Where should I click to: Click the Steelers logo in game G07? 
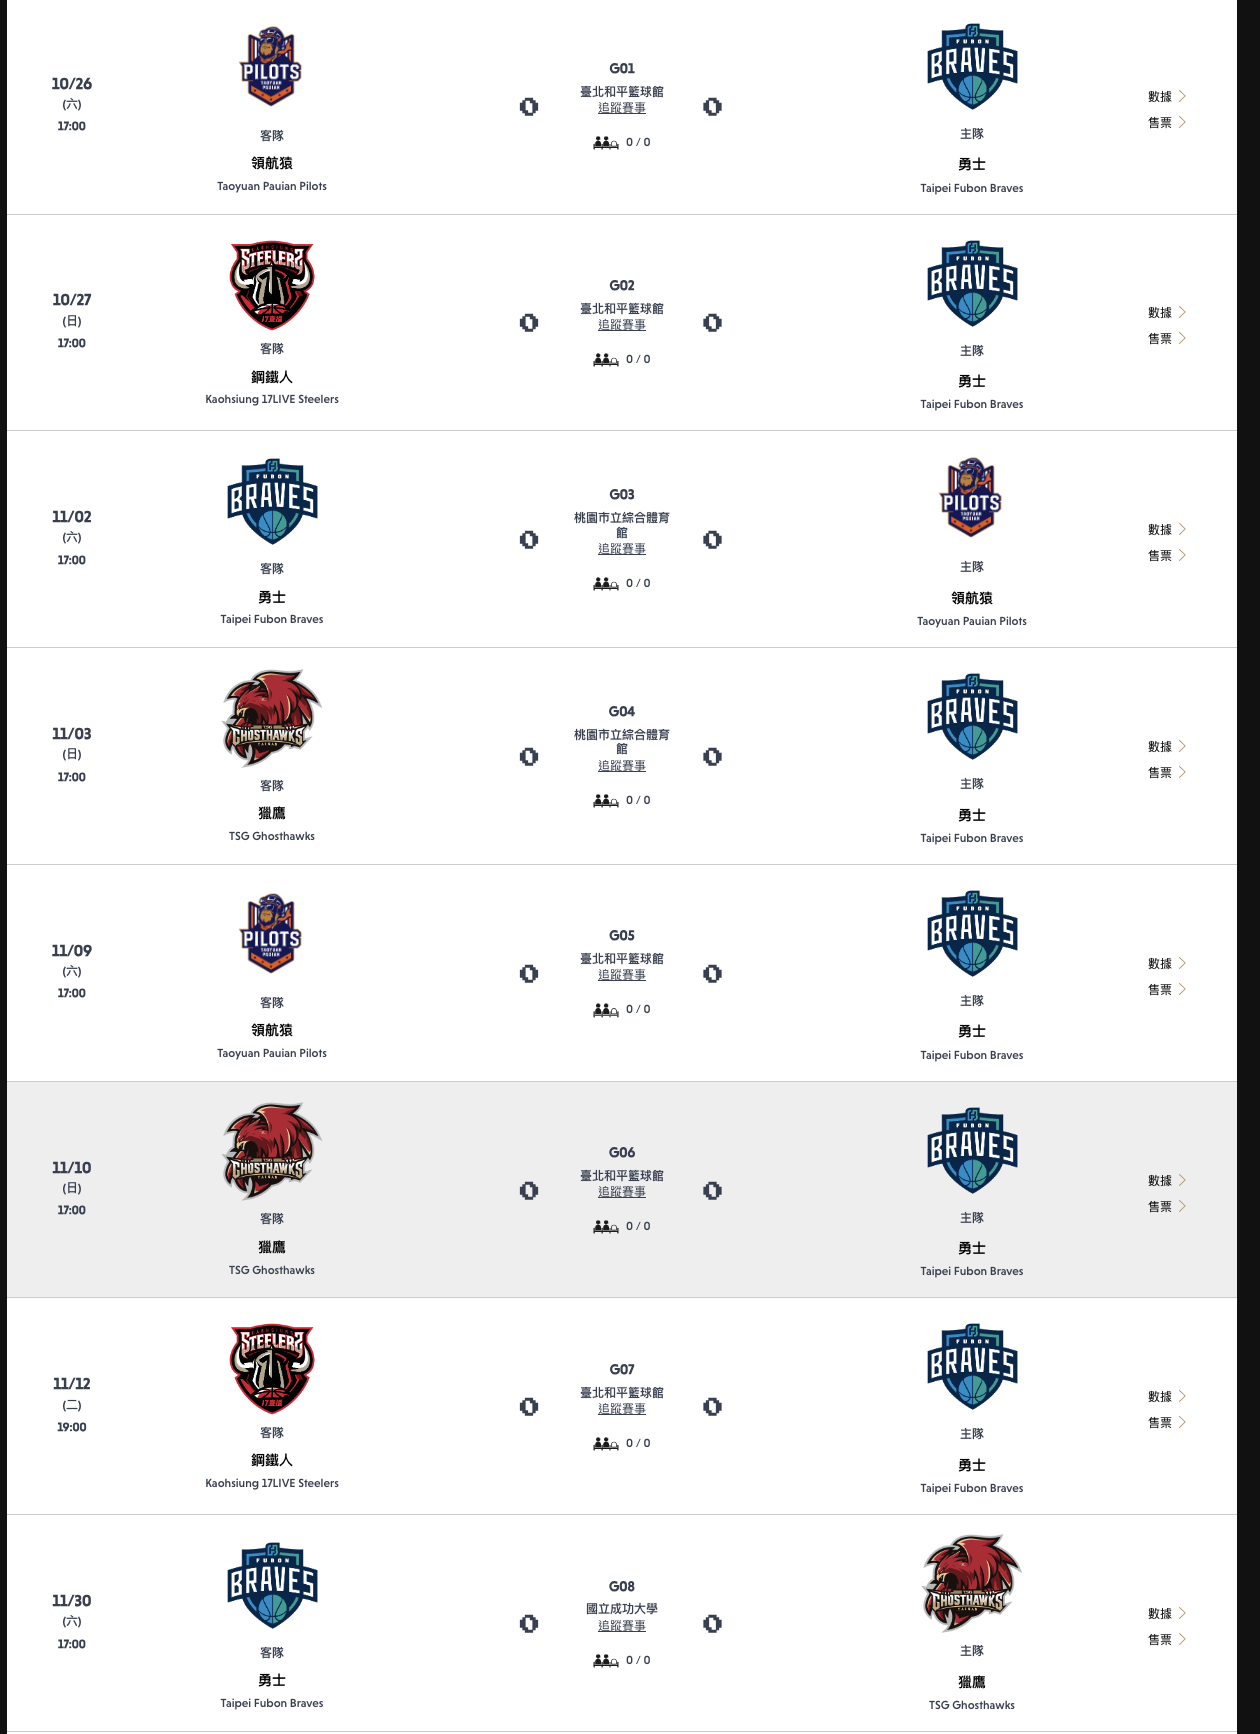point(272,1369)
